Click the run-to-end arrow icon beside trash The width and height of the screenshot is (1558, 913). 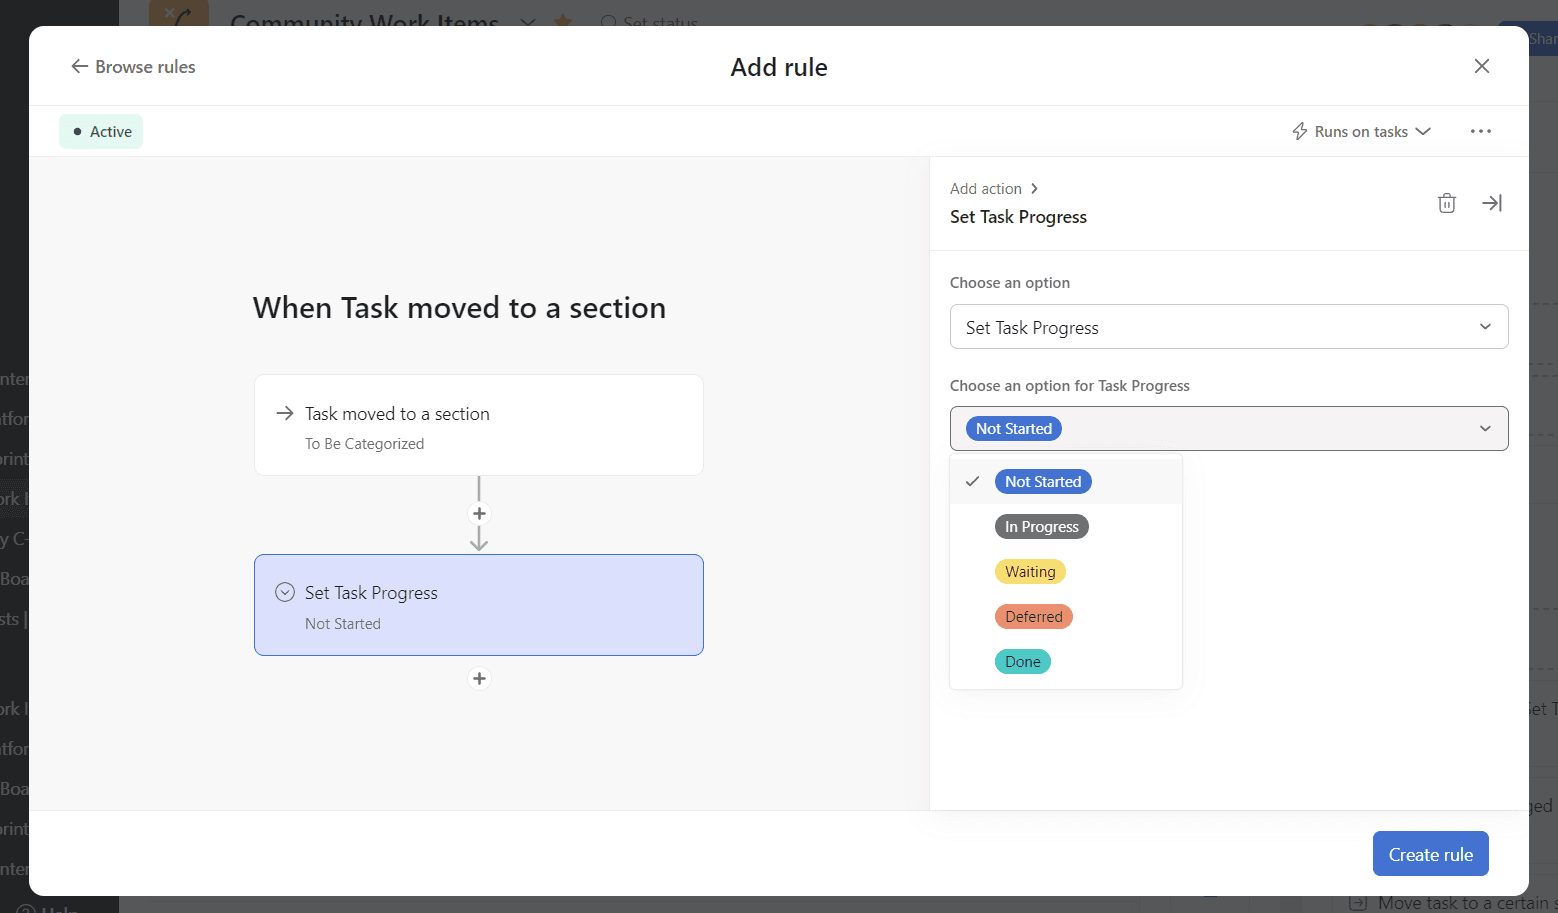1491,203
